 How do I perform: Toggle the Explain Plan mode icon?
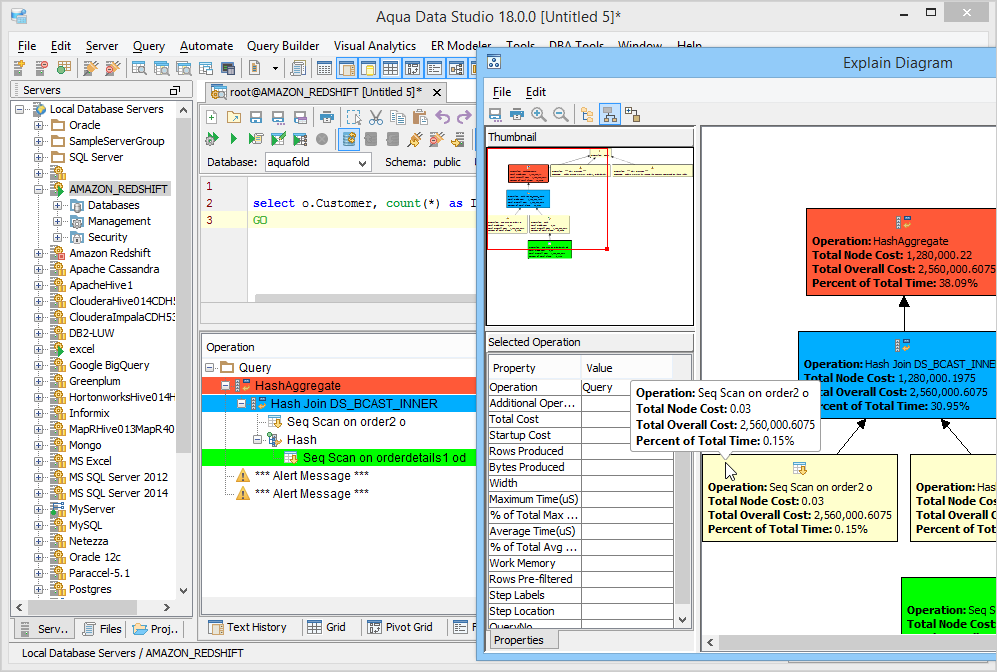click(x=349, y=139)
